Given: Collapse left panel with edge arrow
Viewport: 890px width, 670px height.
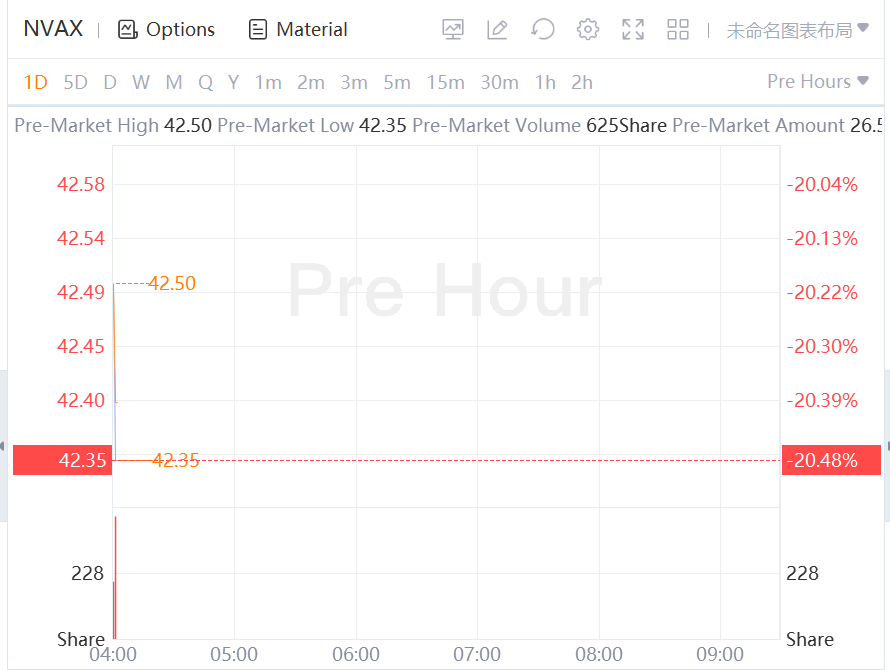Looking at the screenshot, I should point(3,446).
